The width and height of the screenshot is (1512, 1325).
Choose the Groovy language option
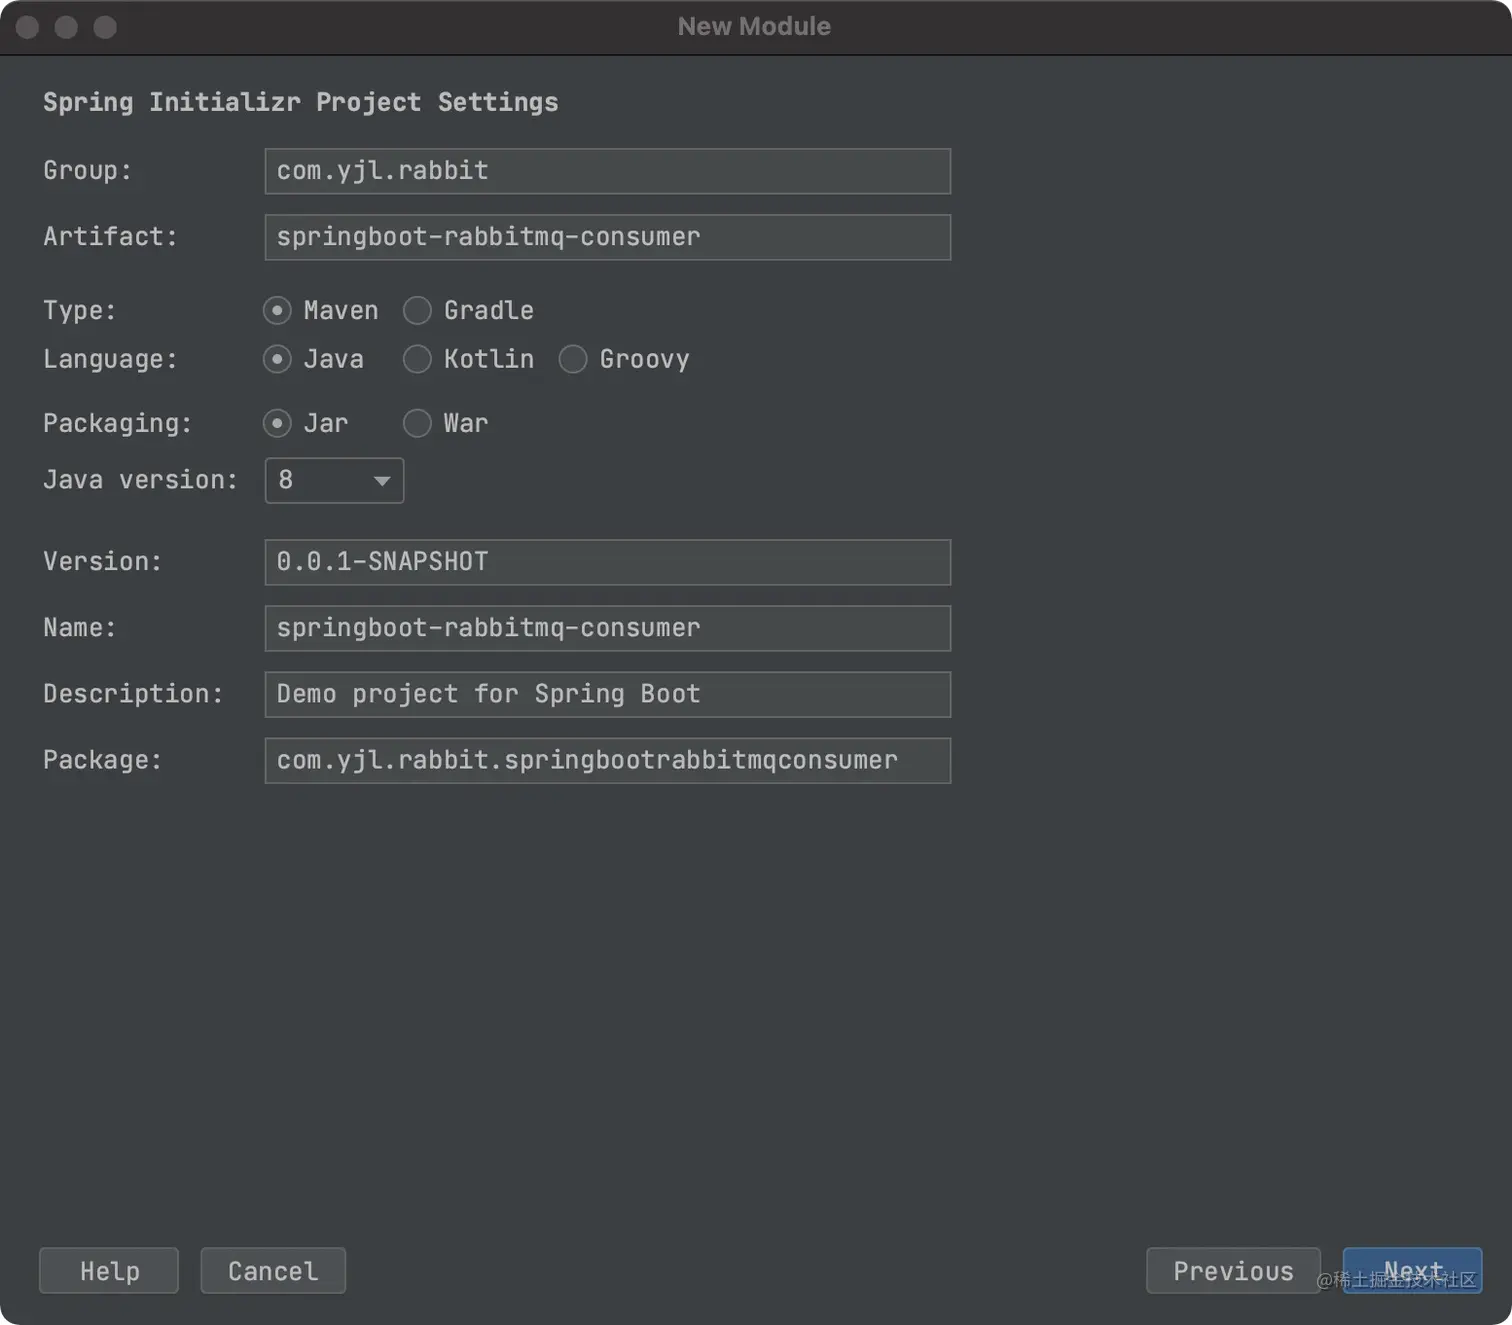coord(573,359)
